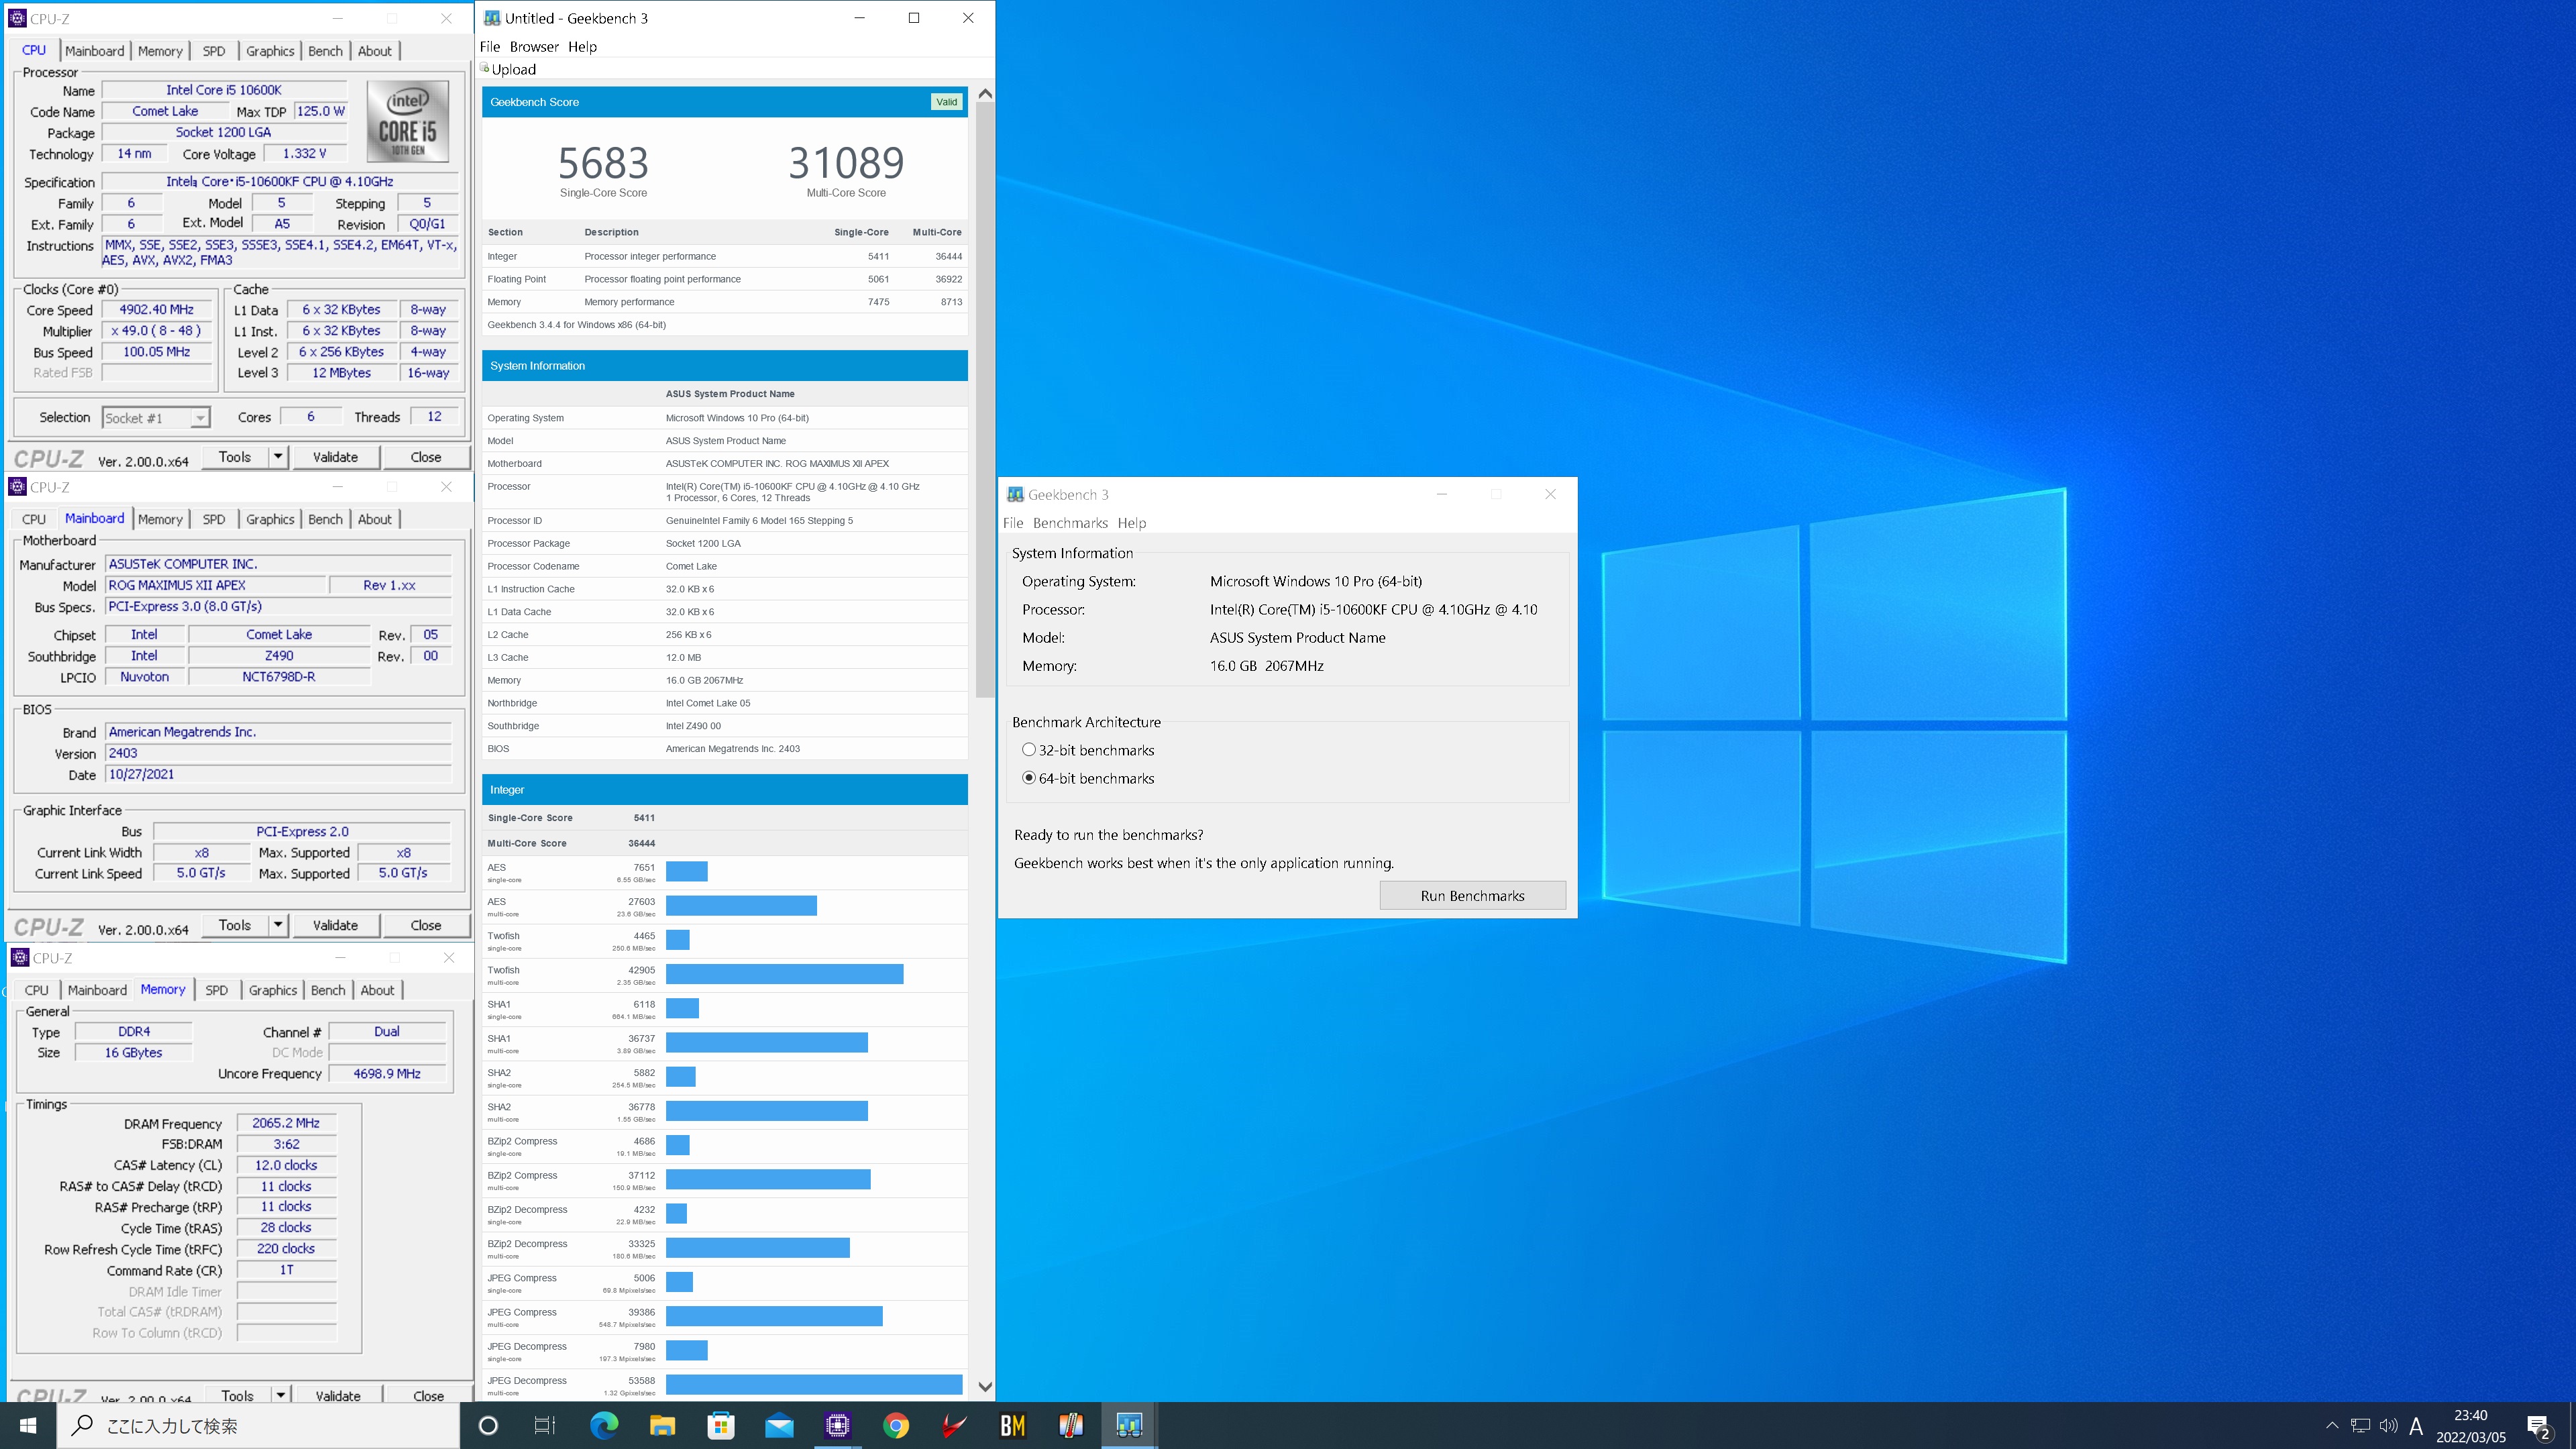Image resolution: width=2576 pixels, height=1449 pixels.
Task: Click the Geekbench results scrollbar thumb
Action: pyautogui.click(x=985, y=400)
